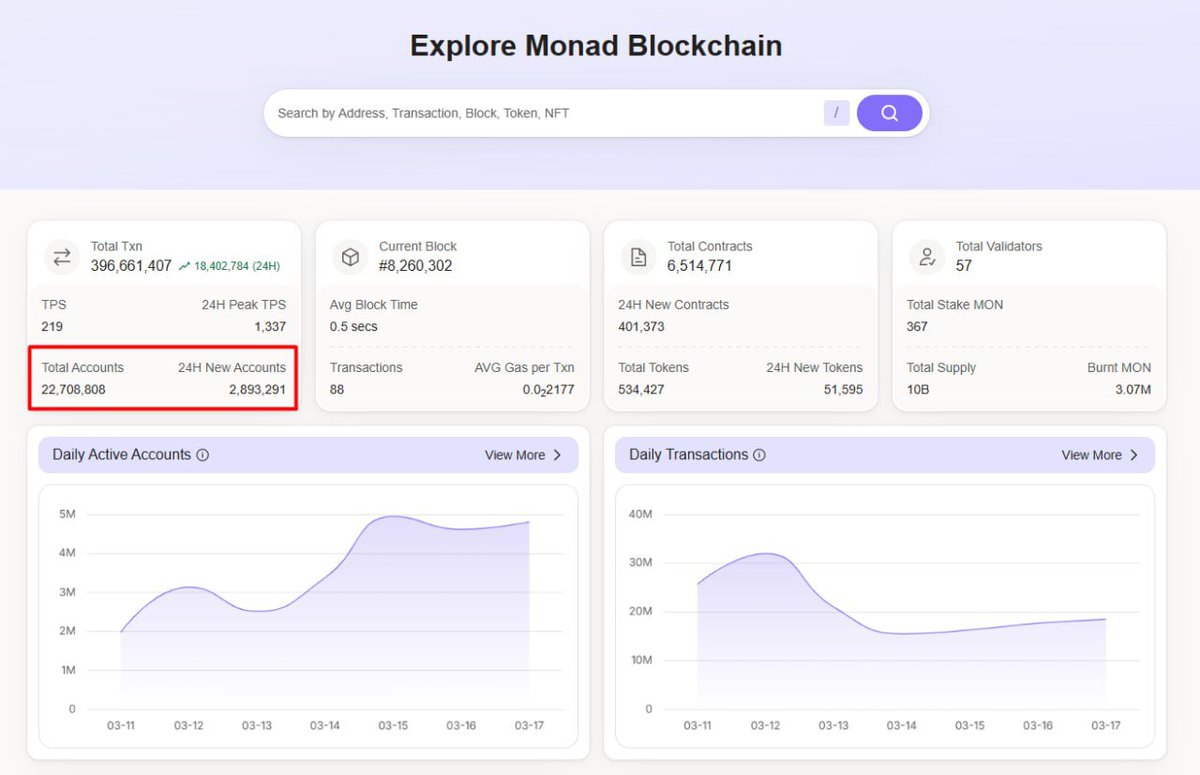This screenshot has width=1200, height=775.
Task: Click the Avg Block Time 0.5 secs
Action: [353, 327]
